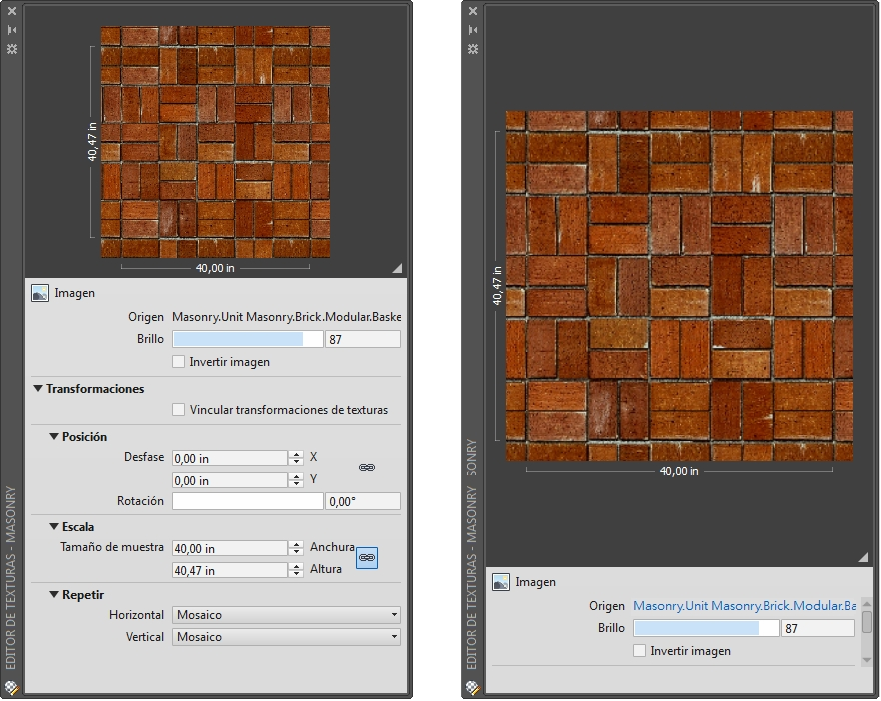Image resolution: width=881 pixels, height=701 pixels.
Task: Collapse the Posición section
Action: (54, 437)
